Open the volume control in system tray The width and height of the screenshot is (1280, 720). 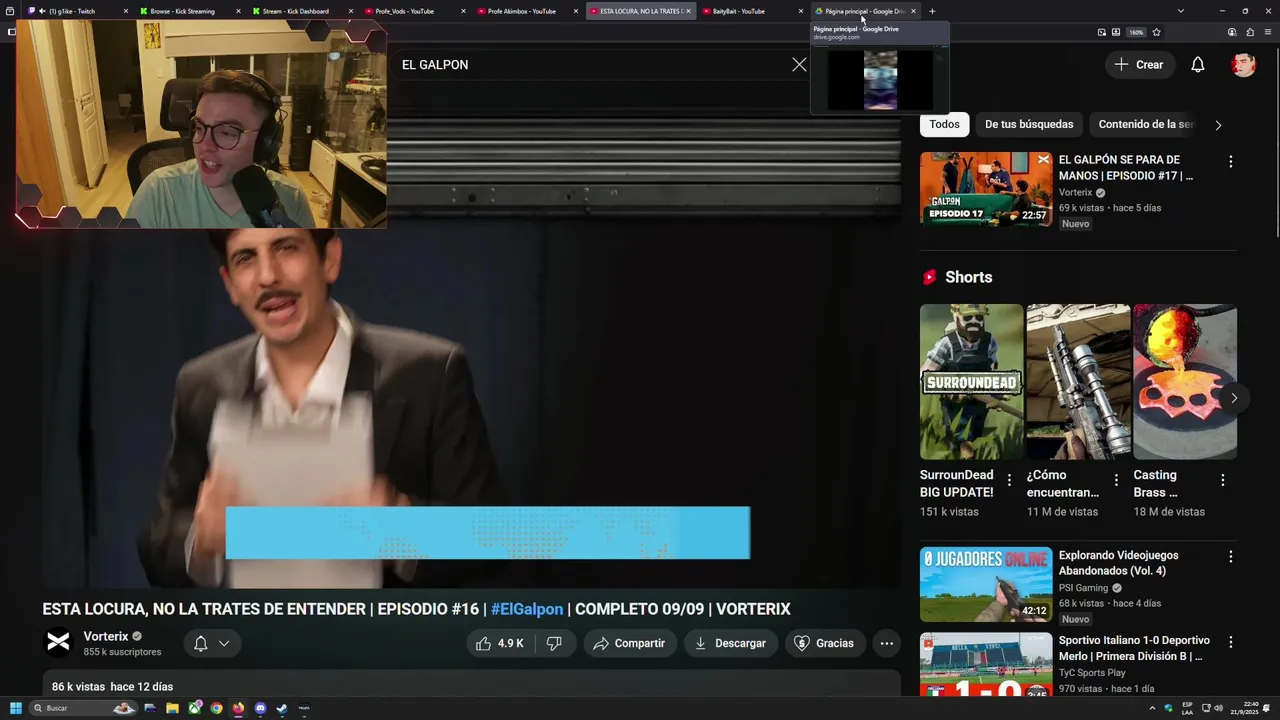click(1219, 708)
